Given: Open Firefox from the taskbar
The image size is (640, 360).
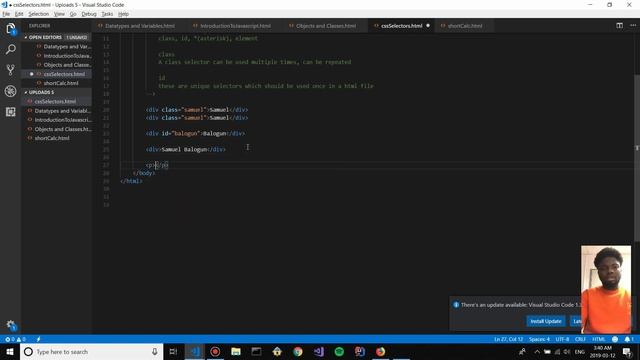Looking at the screenshot, I should click(x=380, y=351).
